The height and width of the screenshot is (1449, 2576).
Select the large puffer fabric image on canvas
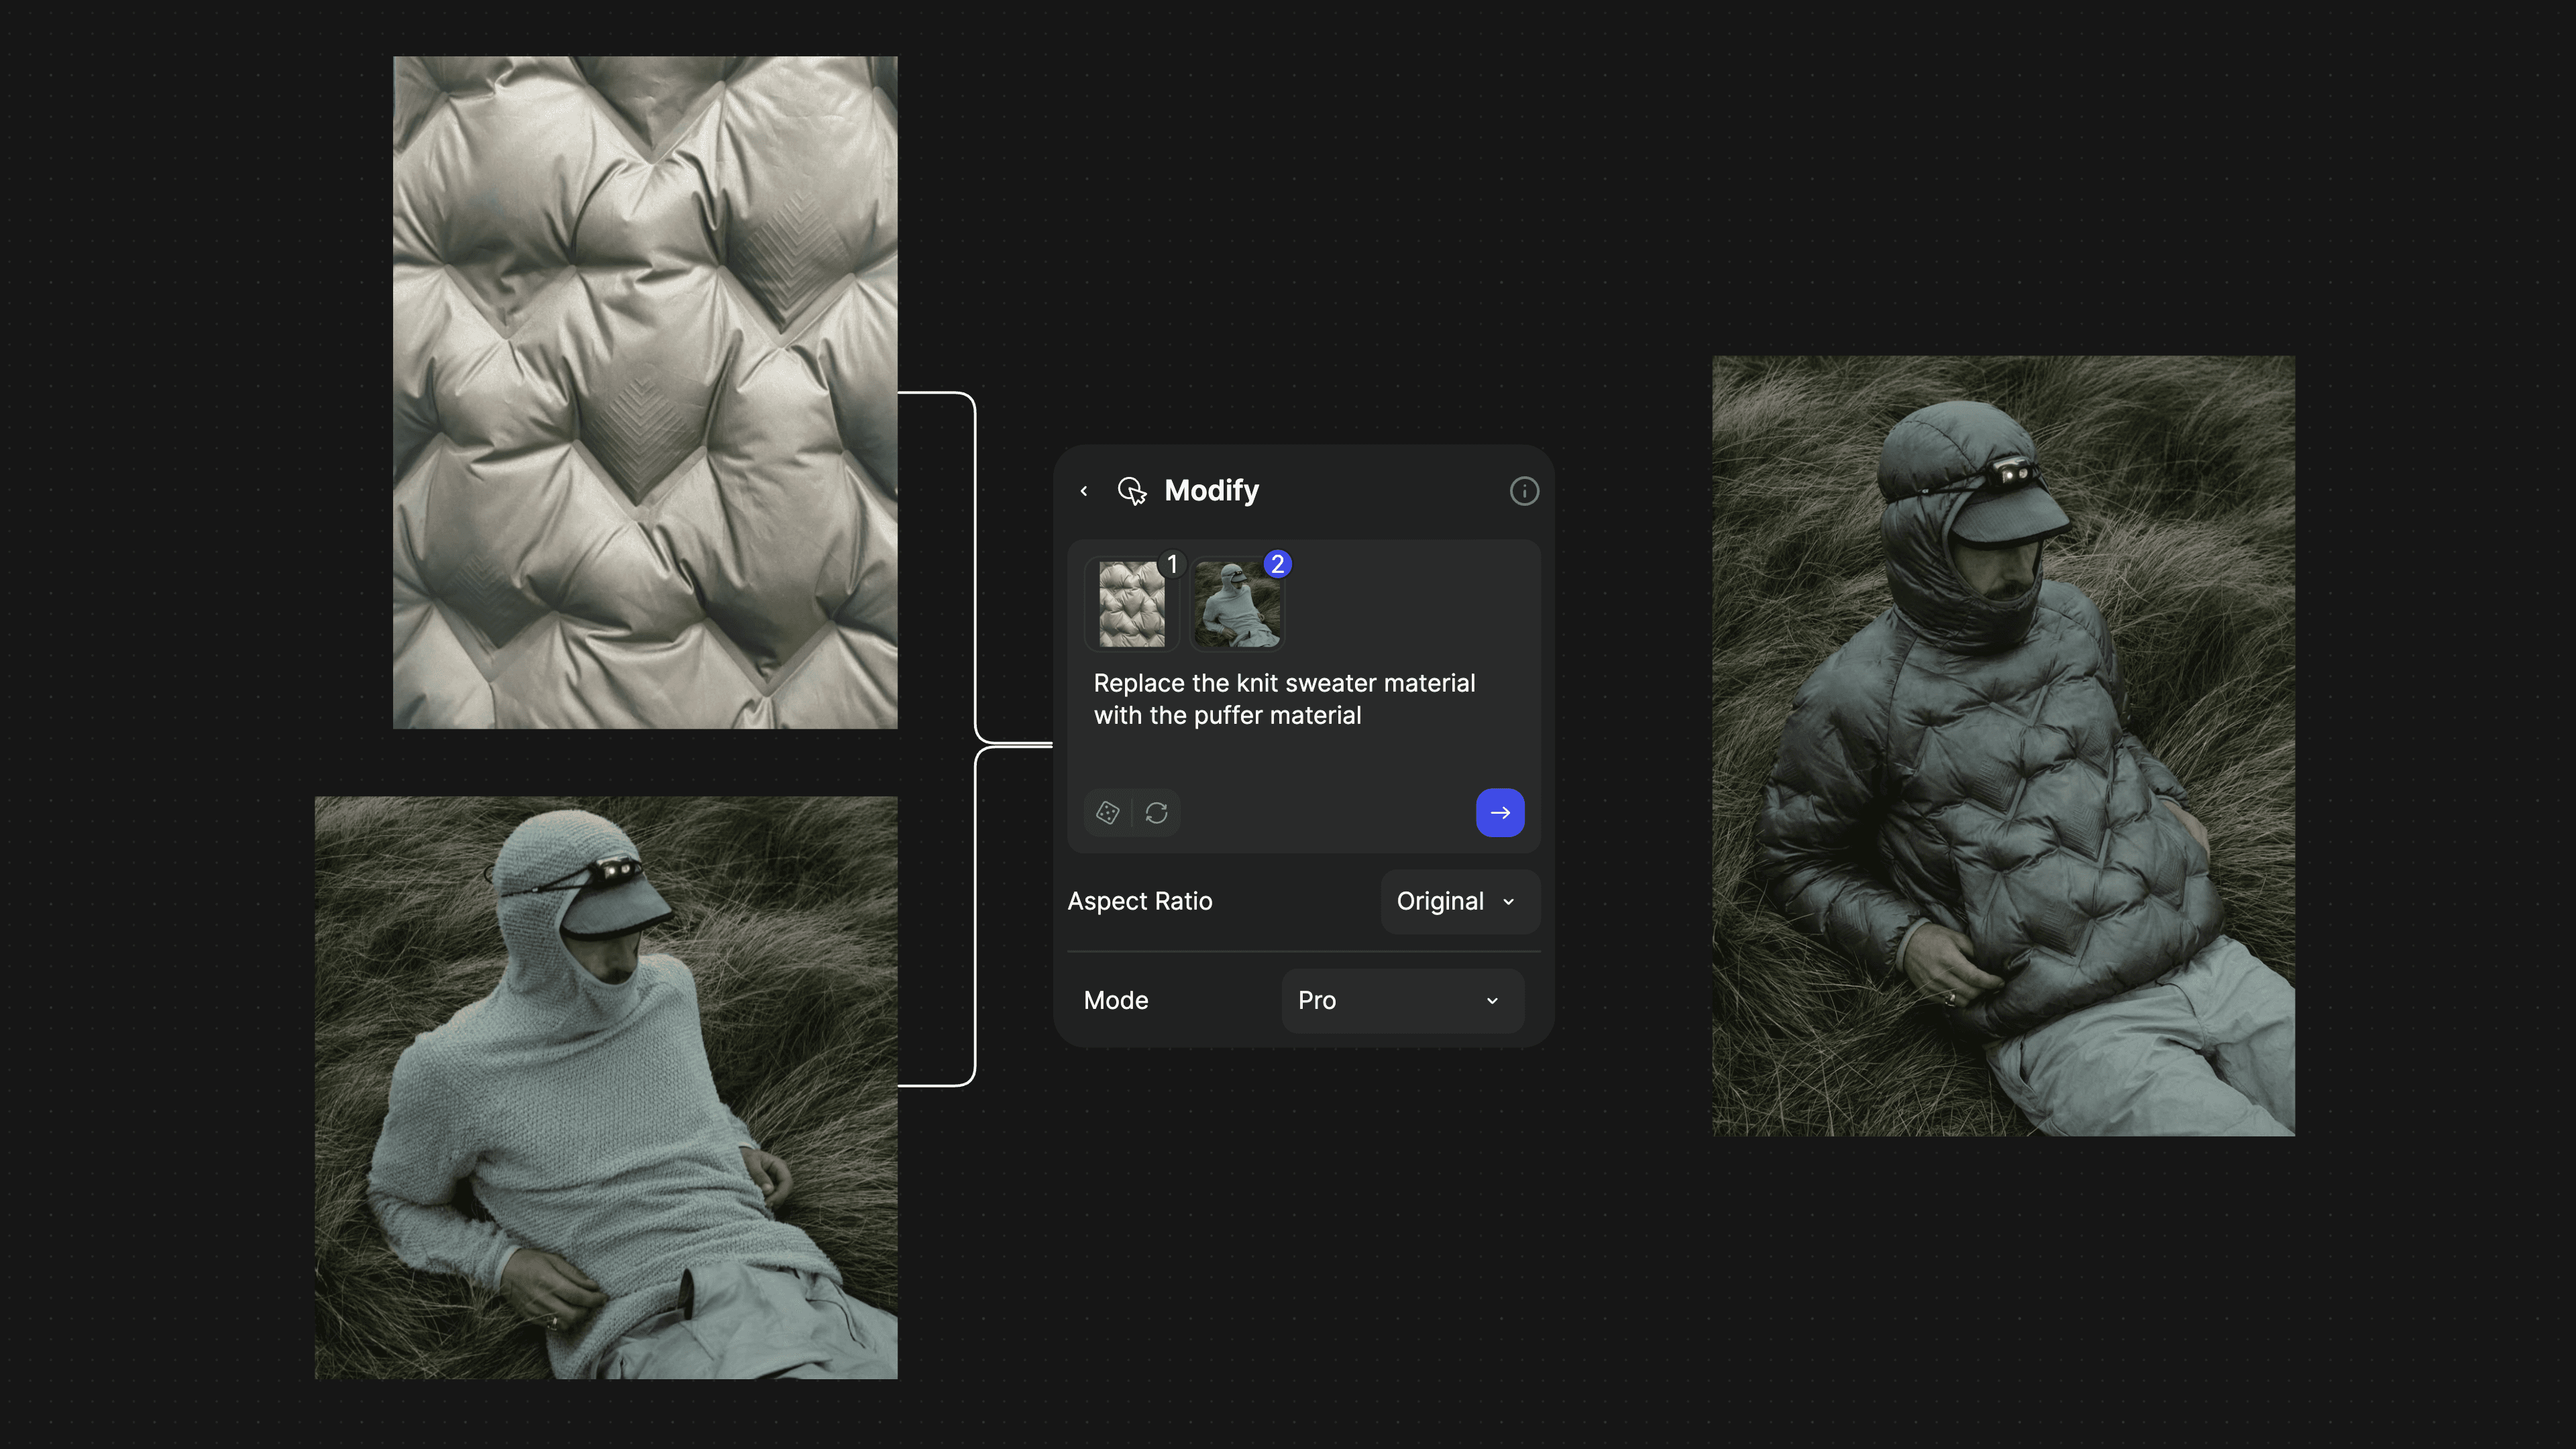click(645, 392)
